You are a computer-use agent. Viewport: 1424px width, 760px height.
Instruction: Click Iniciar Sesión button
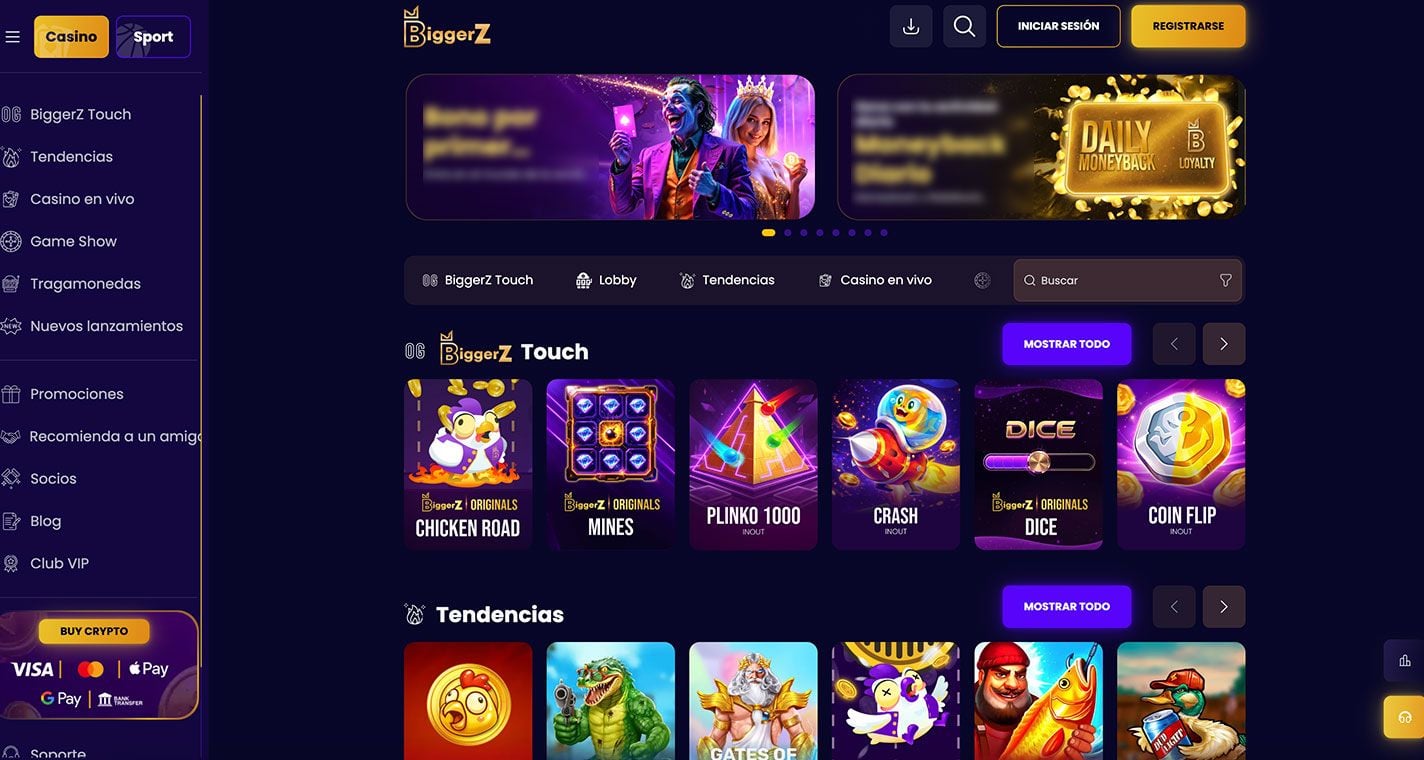pyautogui.click(x=1058, y=27)
